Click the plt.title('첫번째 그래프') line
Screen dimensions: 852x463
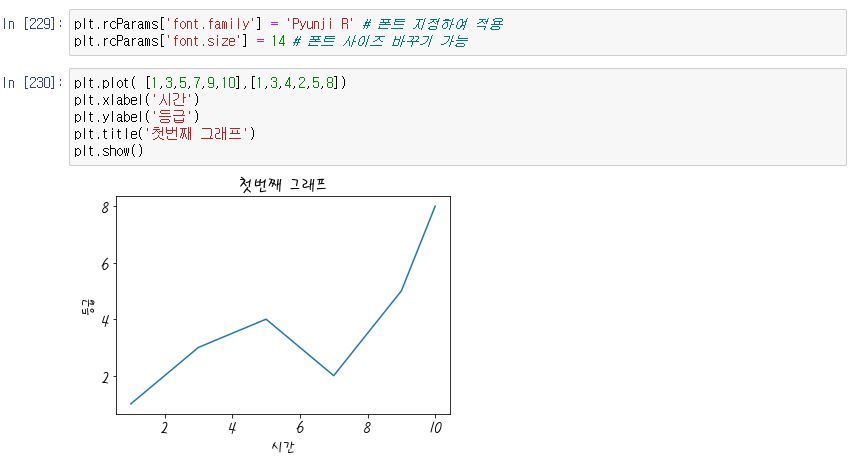click(165, 134)
